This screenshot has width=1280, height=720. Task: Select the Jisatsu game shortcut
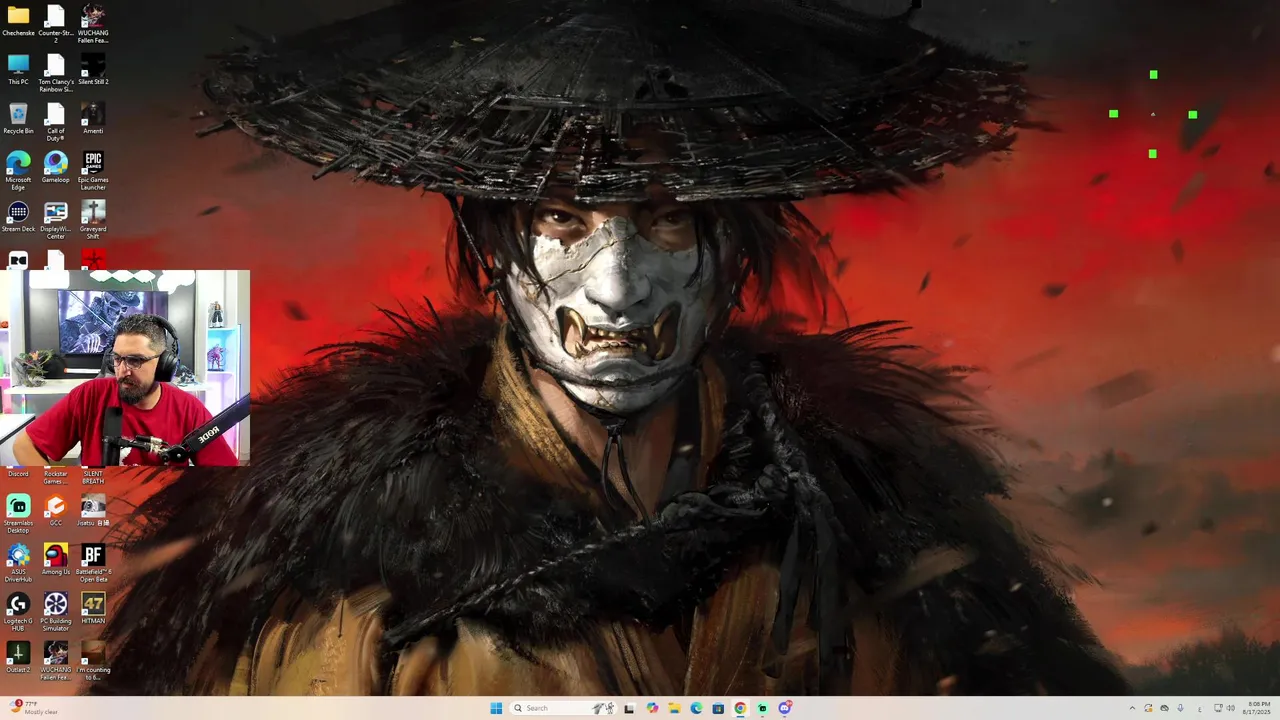coord(93,510)
